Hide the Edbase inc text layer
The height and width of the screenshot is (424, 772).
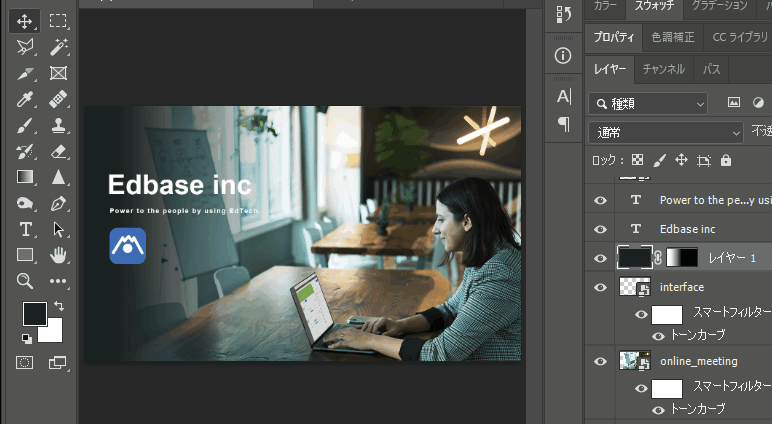point(600,229)
